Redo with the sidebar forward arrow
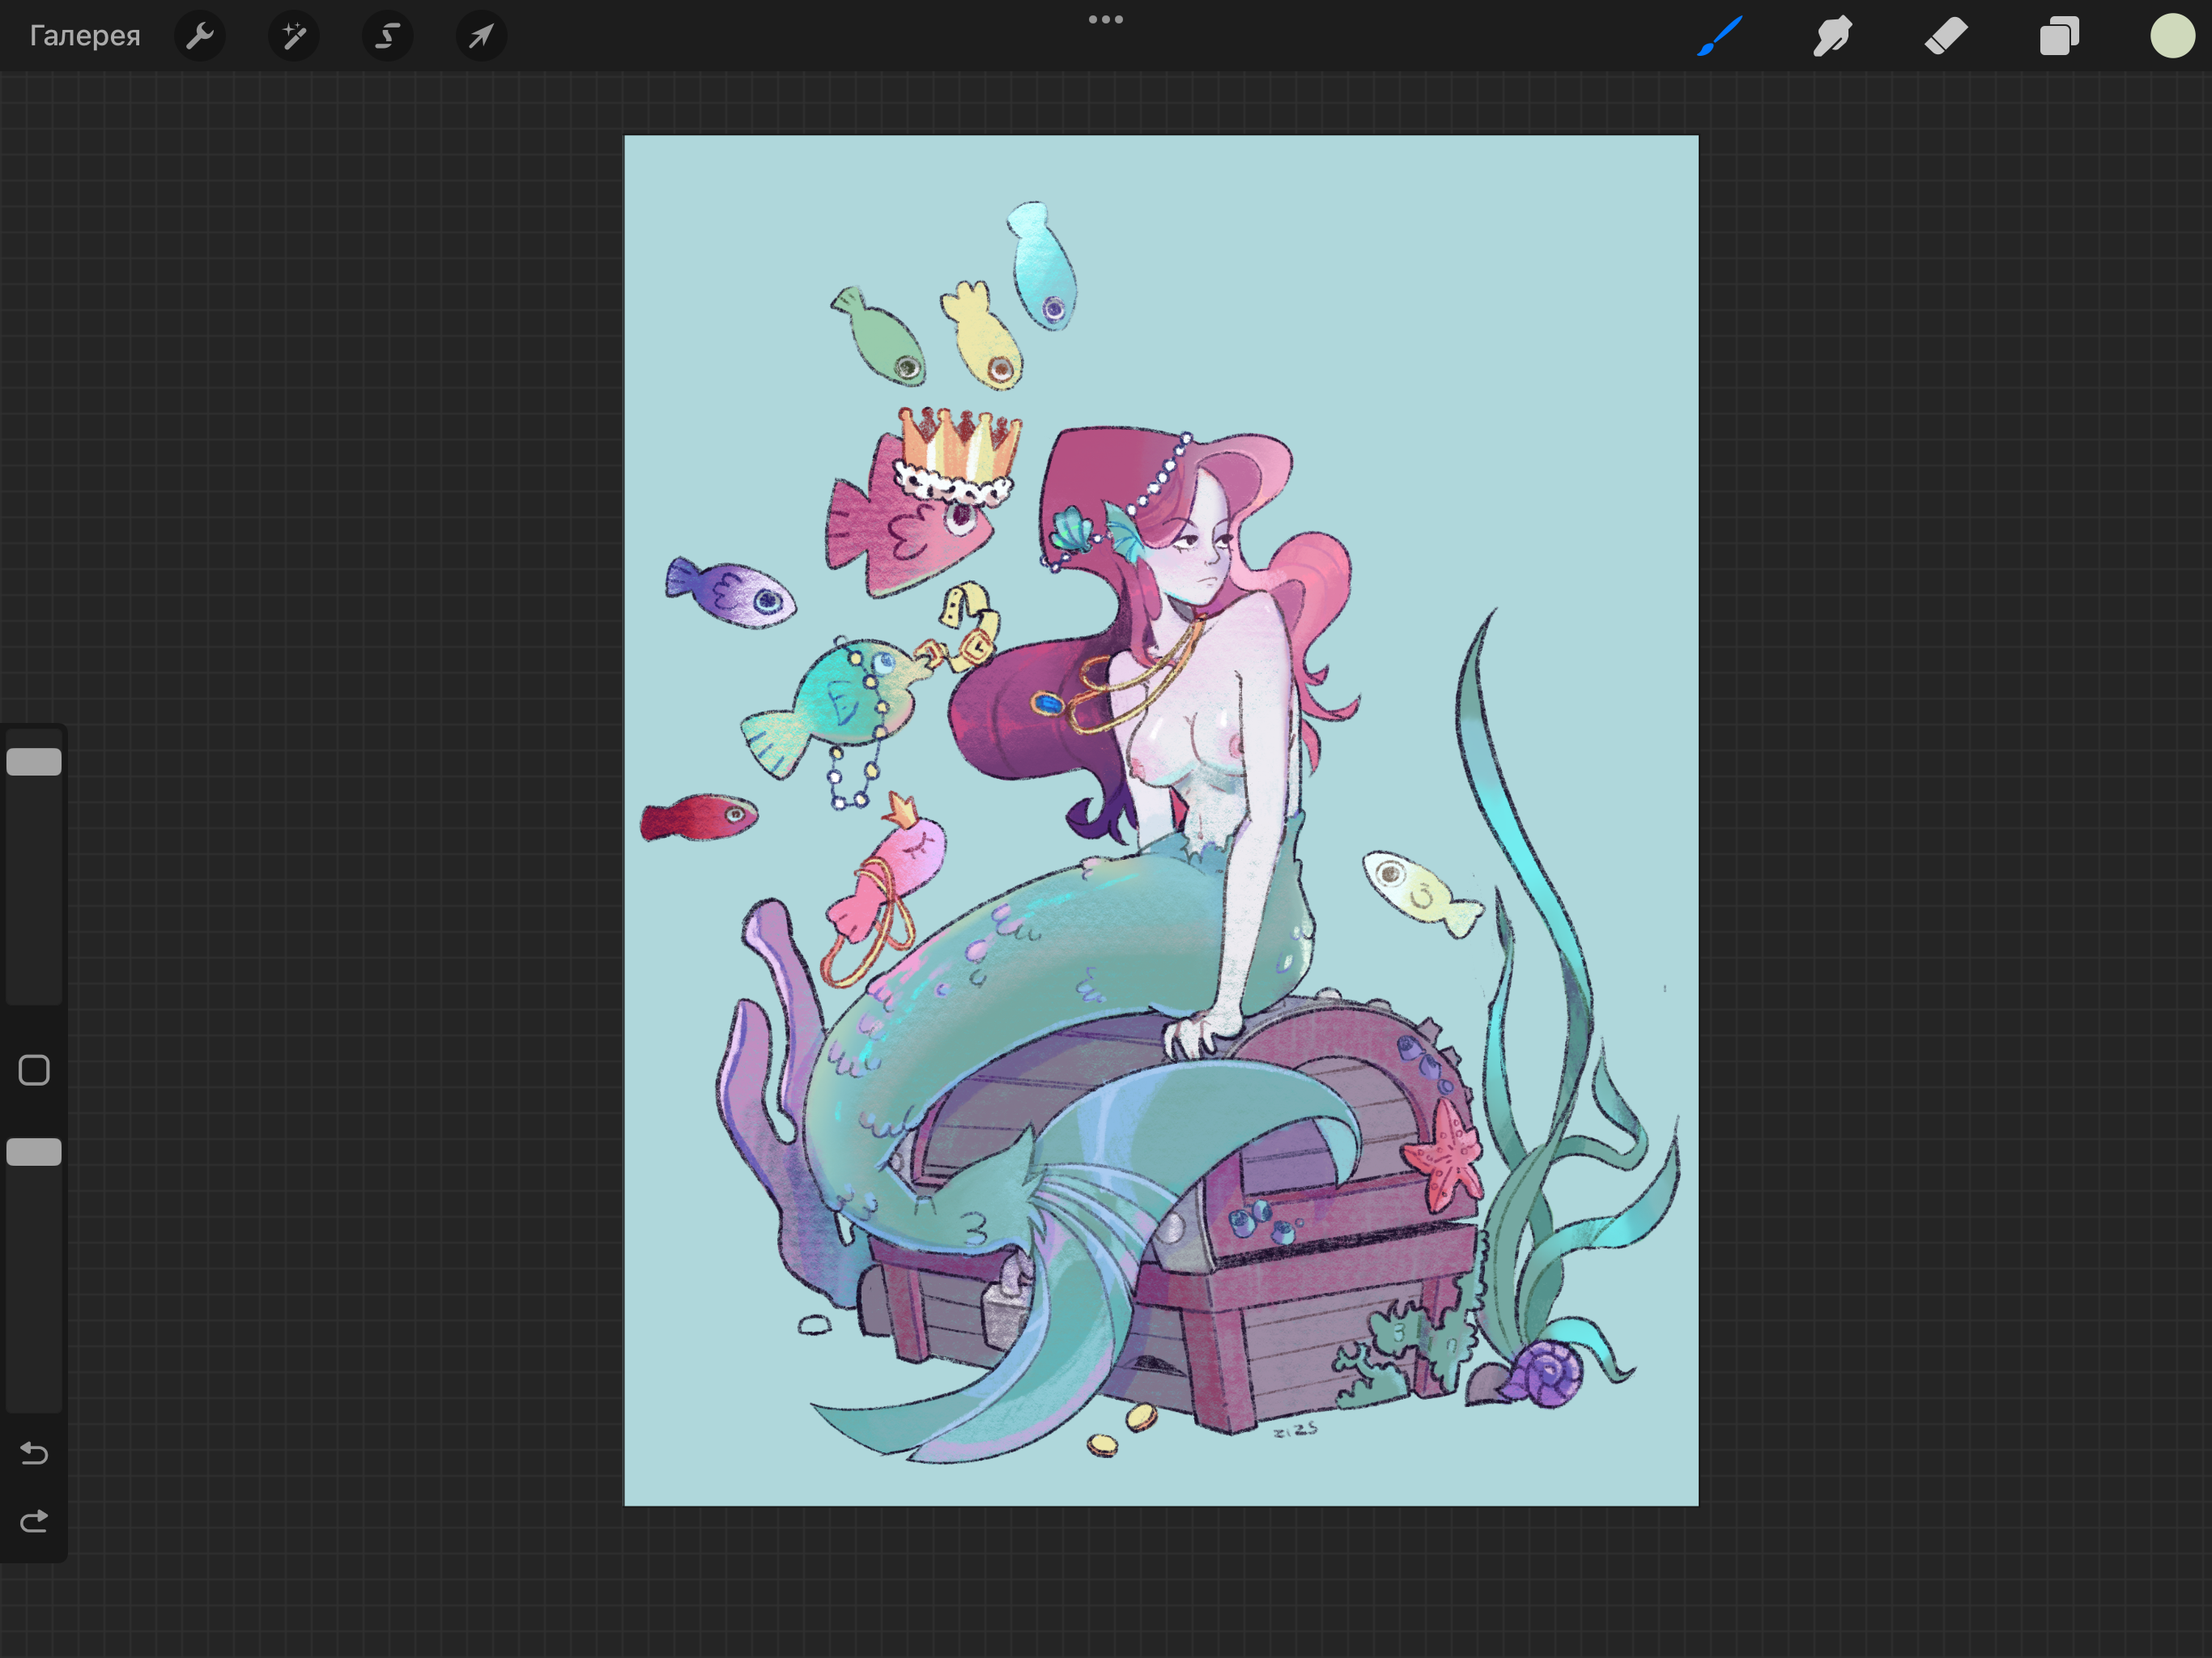This screenshot has width=2212, height=1658. tap(34, 1522)
